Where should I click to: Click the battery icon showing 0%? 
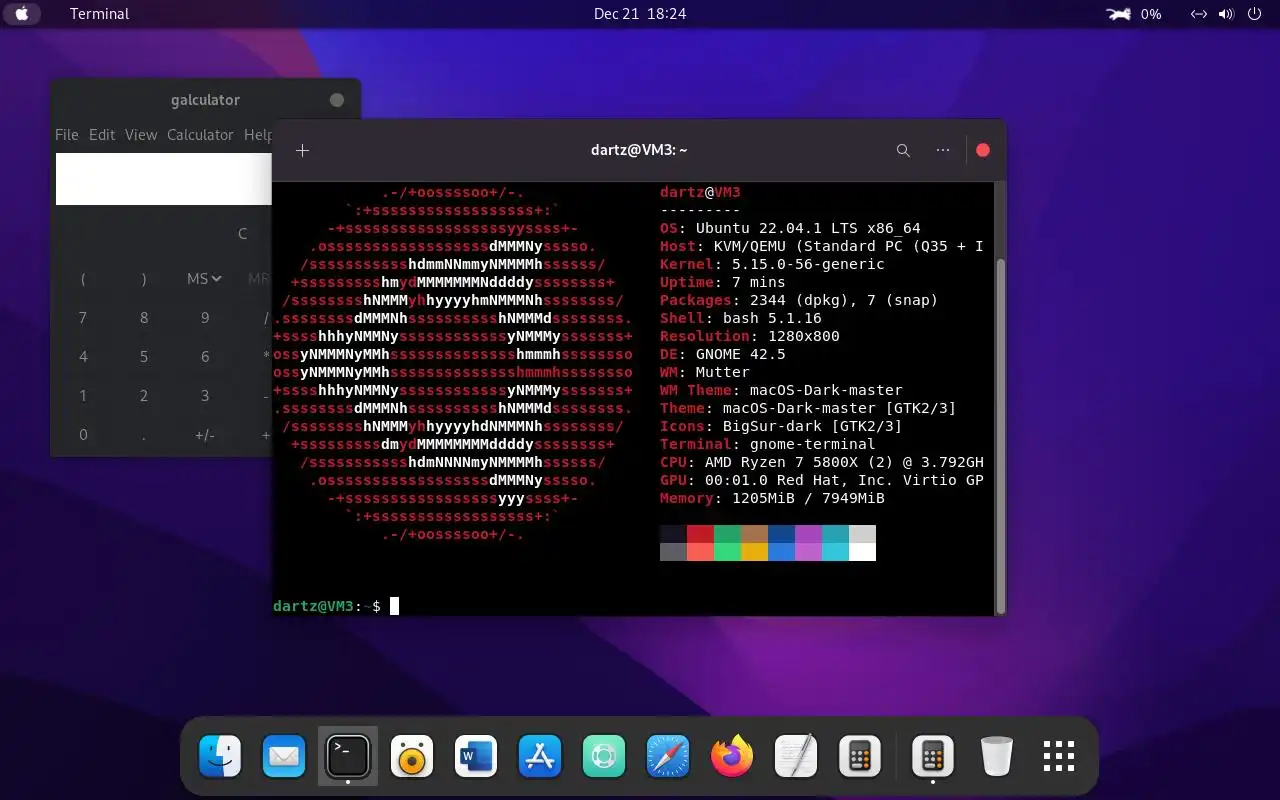pyautogui.click(x=1119, y=14)
